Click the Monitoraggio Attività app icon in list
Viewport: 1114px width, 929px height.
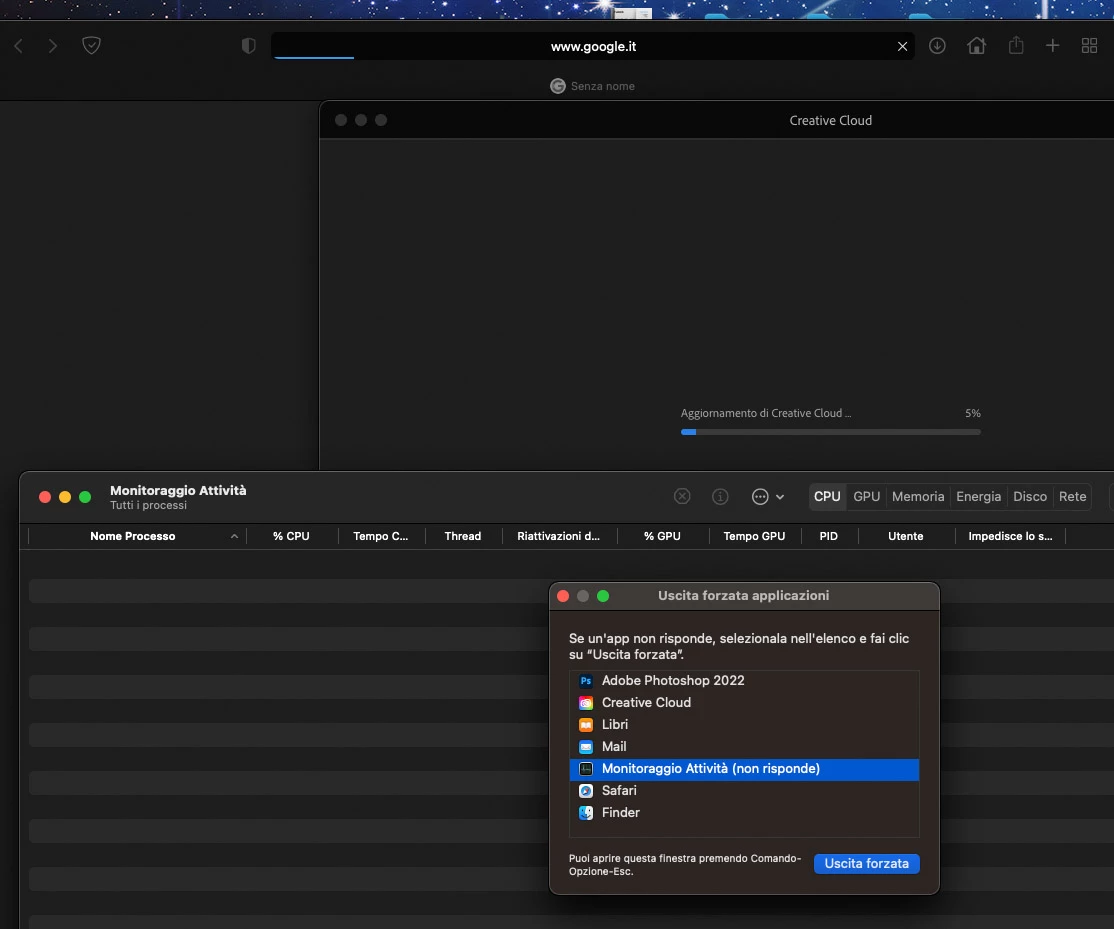[585, 769]
